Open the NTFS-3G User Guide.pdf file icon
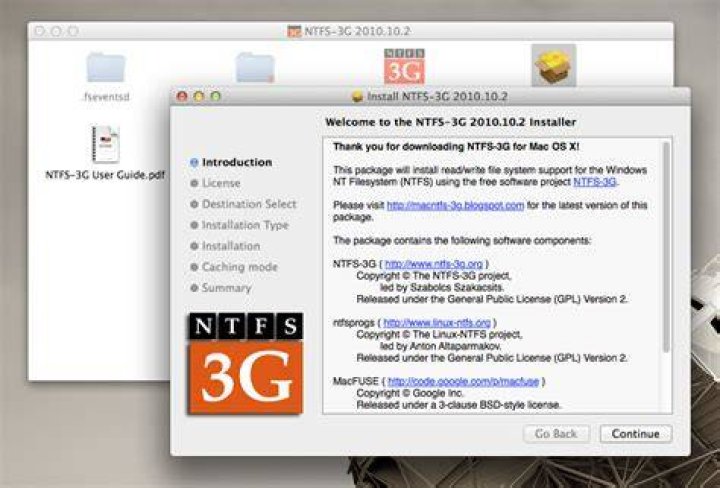 tap(105, 144)
